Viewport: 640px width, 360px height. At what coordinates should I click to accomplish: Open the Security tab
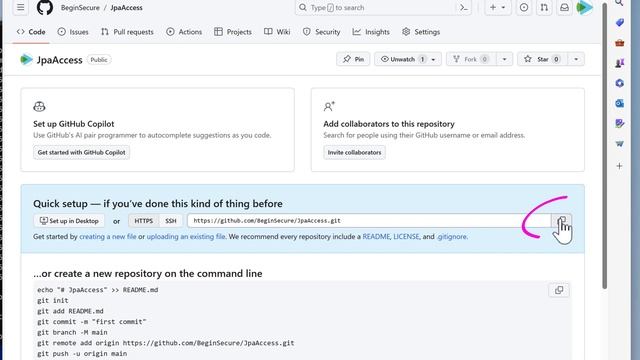(322, 32)
